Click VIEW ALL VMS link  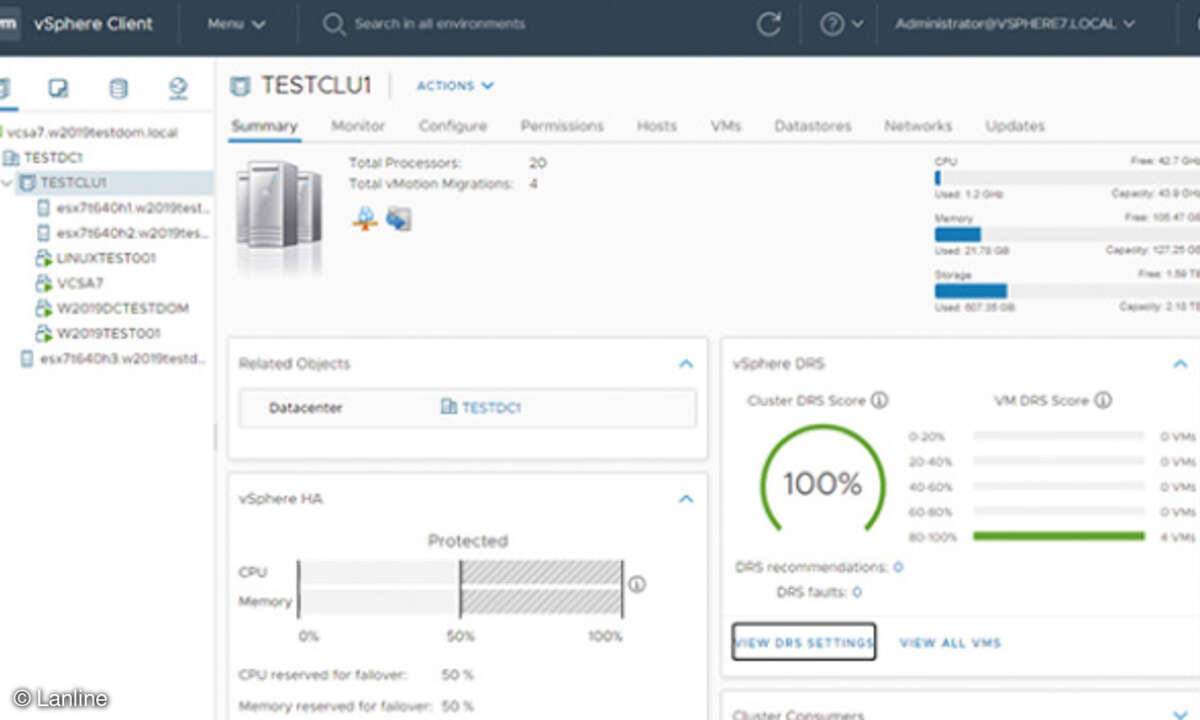tap(950, 643)
